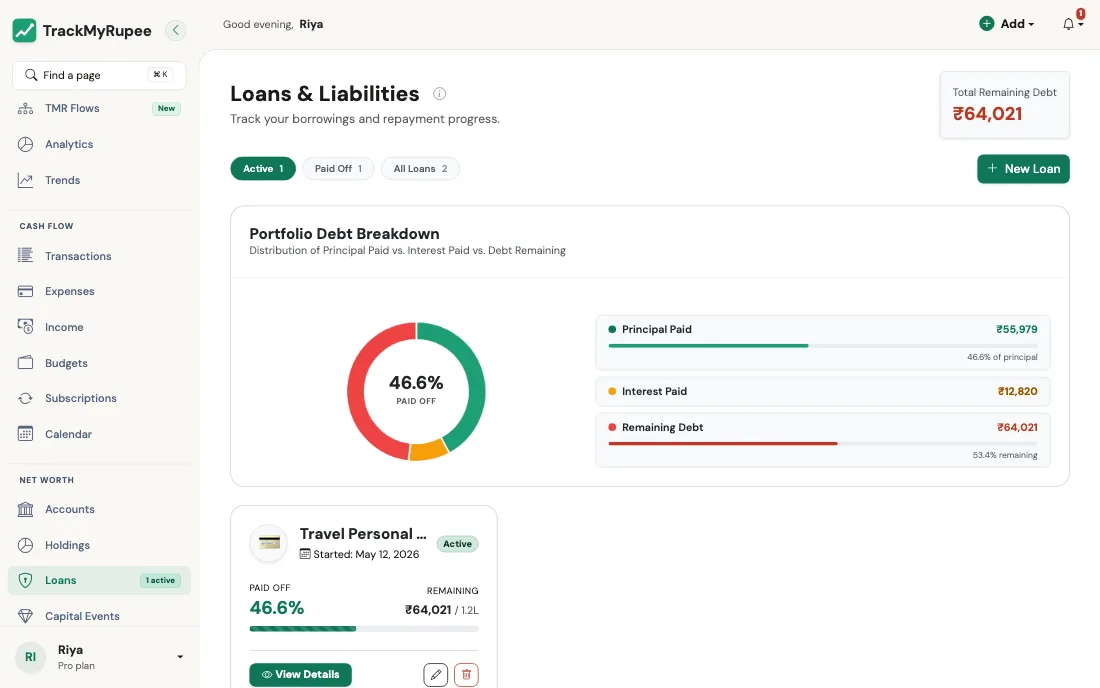Viewport: 1100px width, 688px height.
Task: Click the '1 active' badge on Loans
Action: point(161,581)
